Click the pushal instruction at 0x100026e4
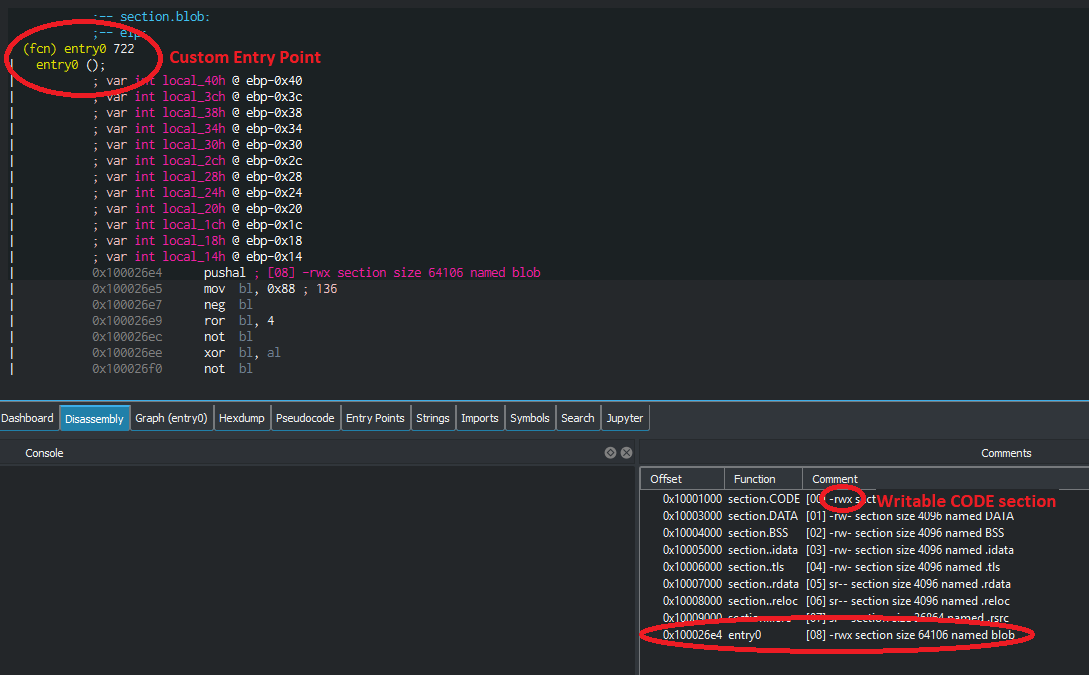 click(x=226, y=273)
